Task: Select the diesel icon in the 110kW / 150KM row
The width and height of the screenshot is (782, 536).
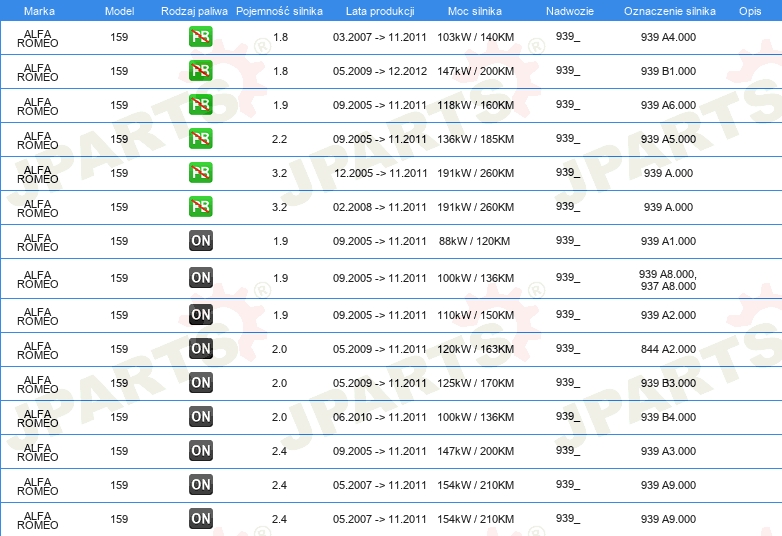Action: point(200,315)
